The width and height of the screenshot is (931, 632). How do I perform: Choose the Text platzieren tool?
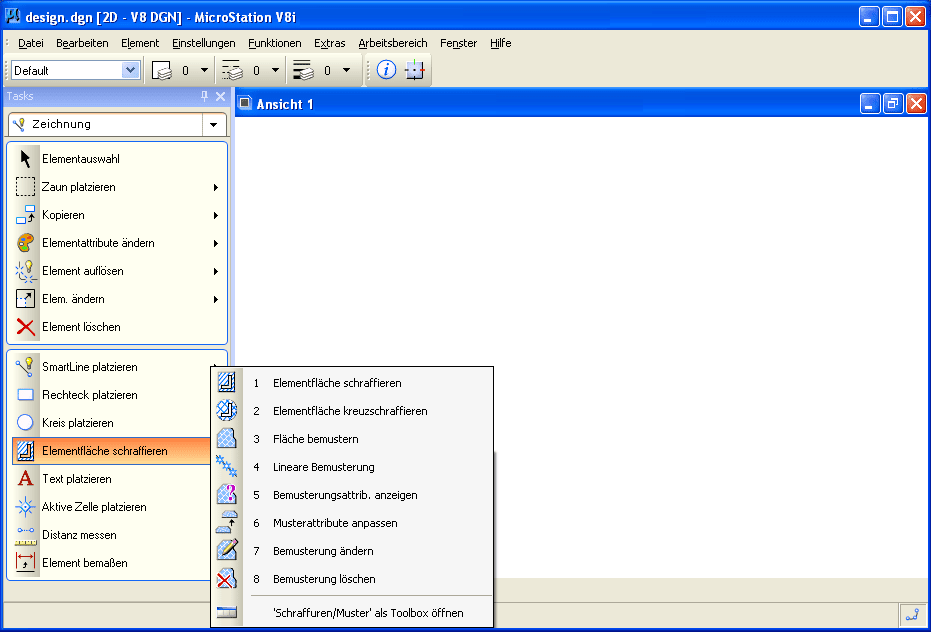[x=26, y=479]
